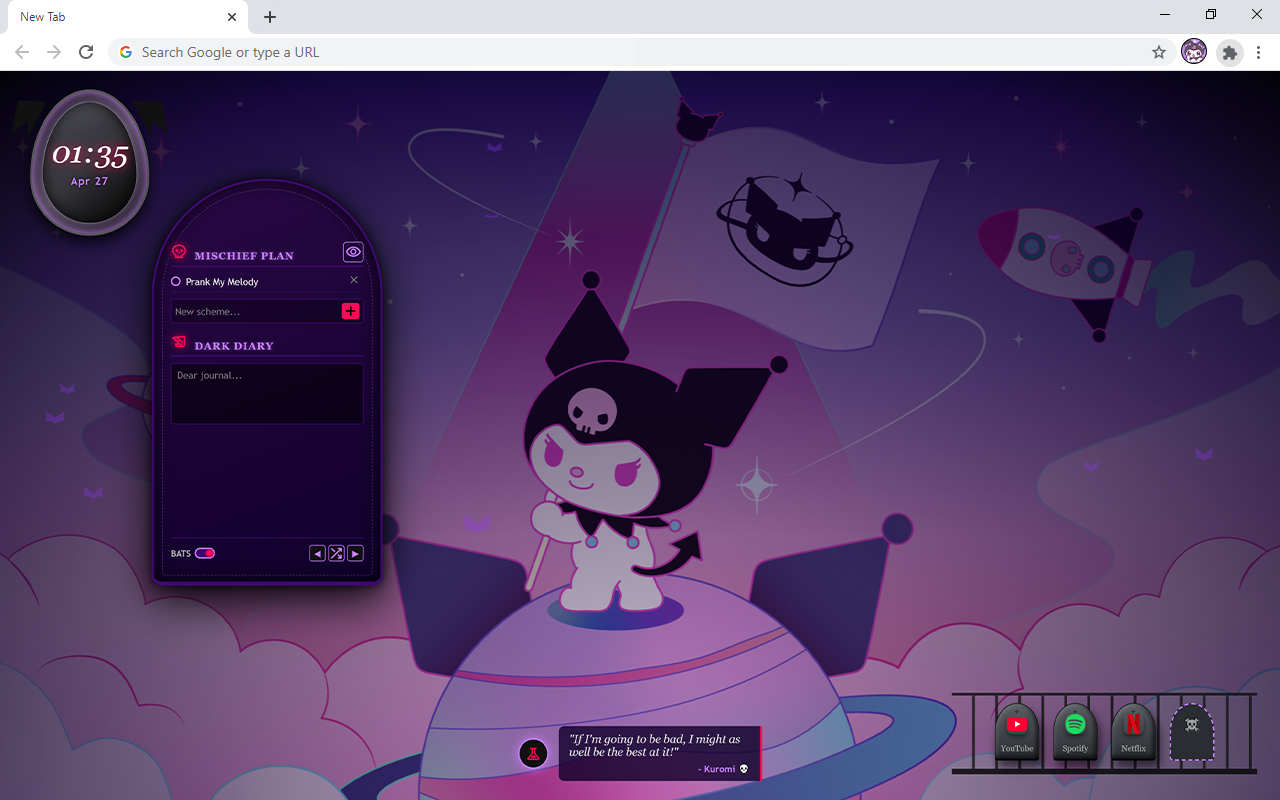Delete the Prank My Melody task
Image resolution: width=1280 pixels, height=800 pixels.
(x=354, y=281)
